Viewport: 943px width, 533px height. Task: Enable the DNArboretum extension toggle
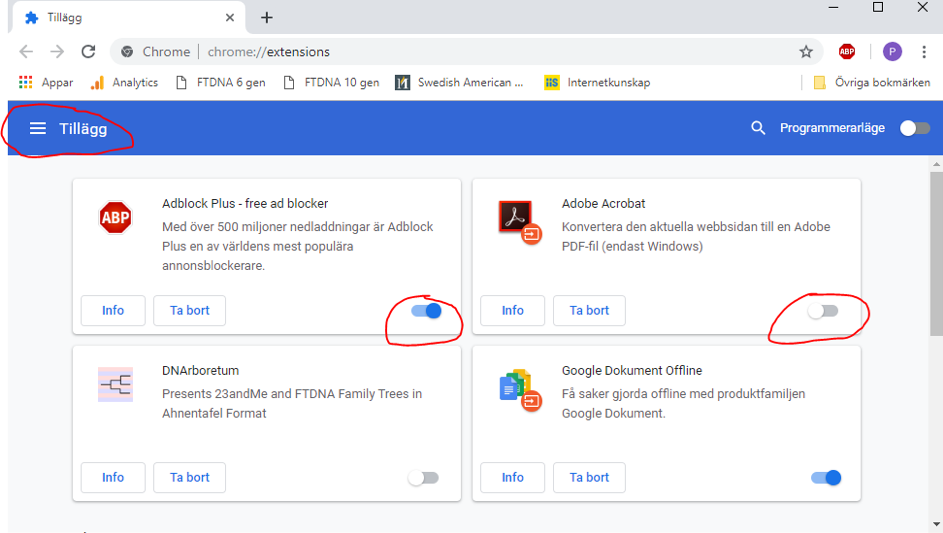pyautogui.click(x=423, y=478)
